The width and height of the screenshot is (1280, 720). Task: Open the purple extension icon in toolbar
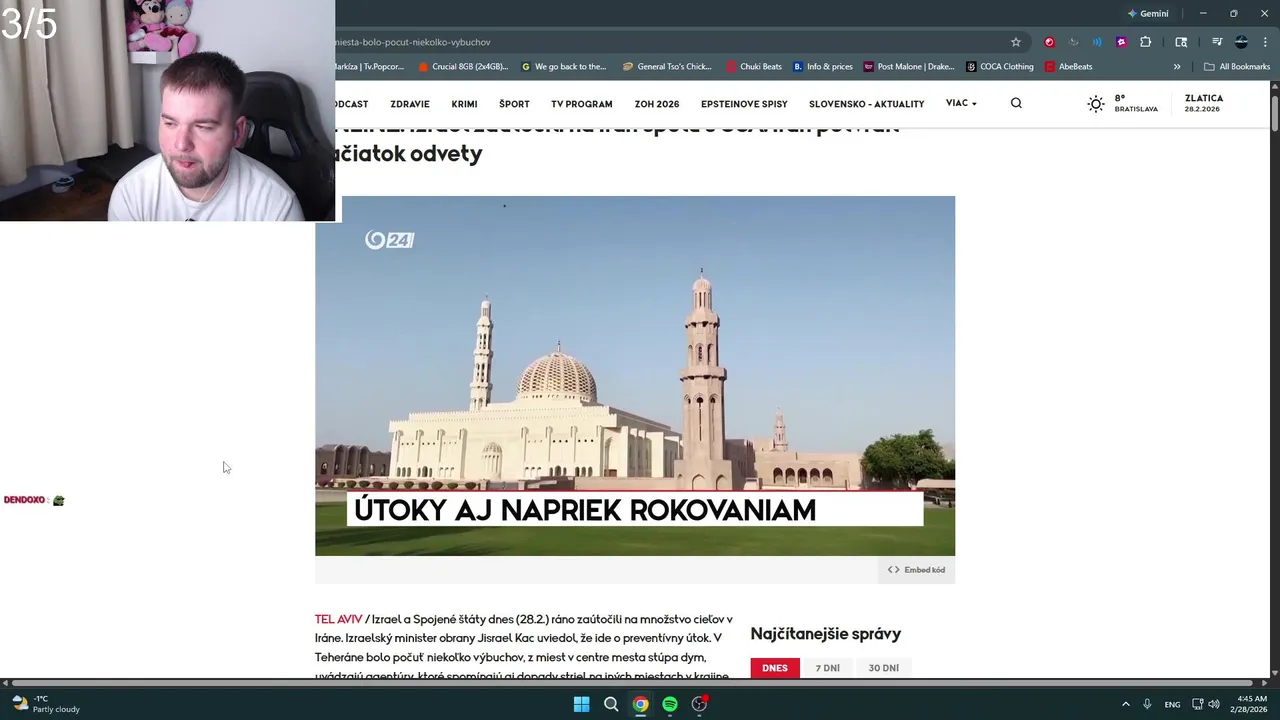1121,42
